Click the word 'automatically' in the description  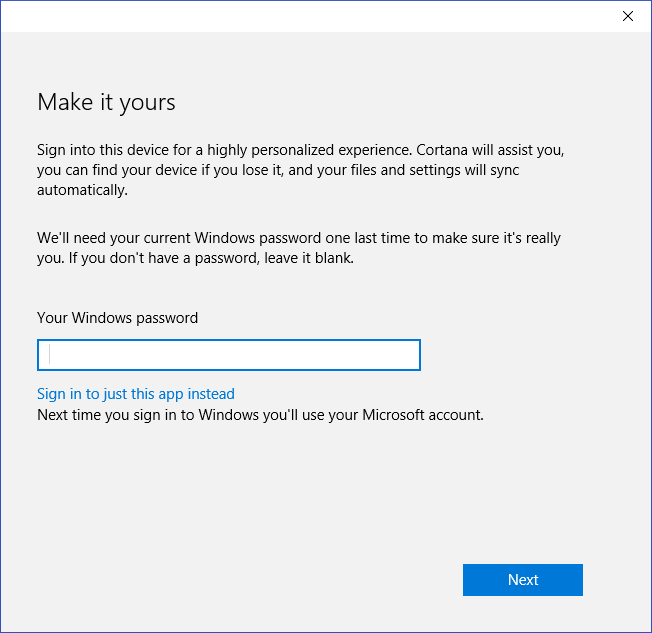[x=82, y=190]
